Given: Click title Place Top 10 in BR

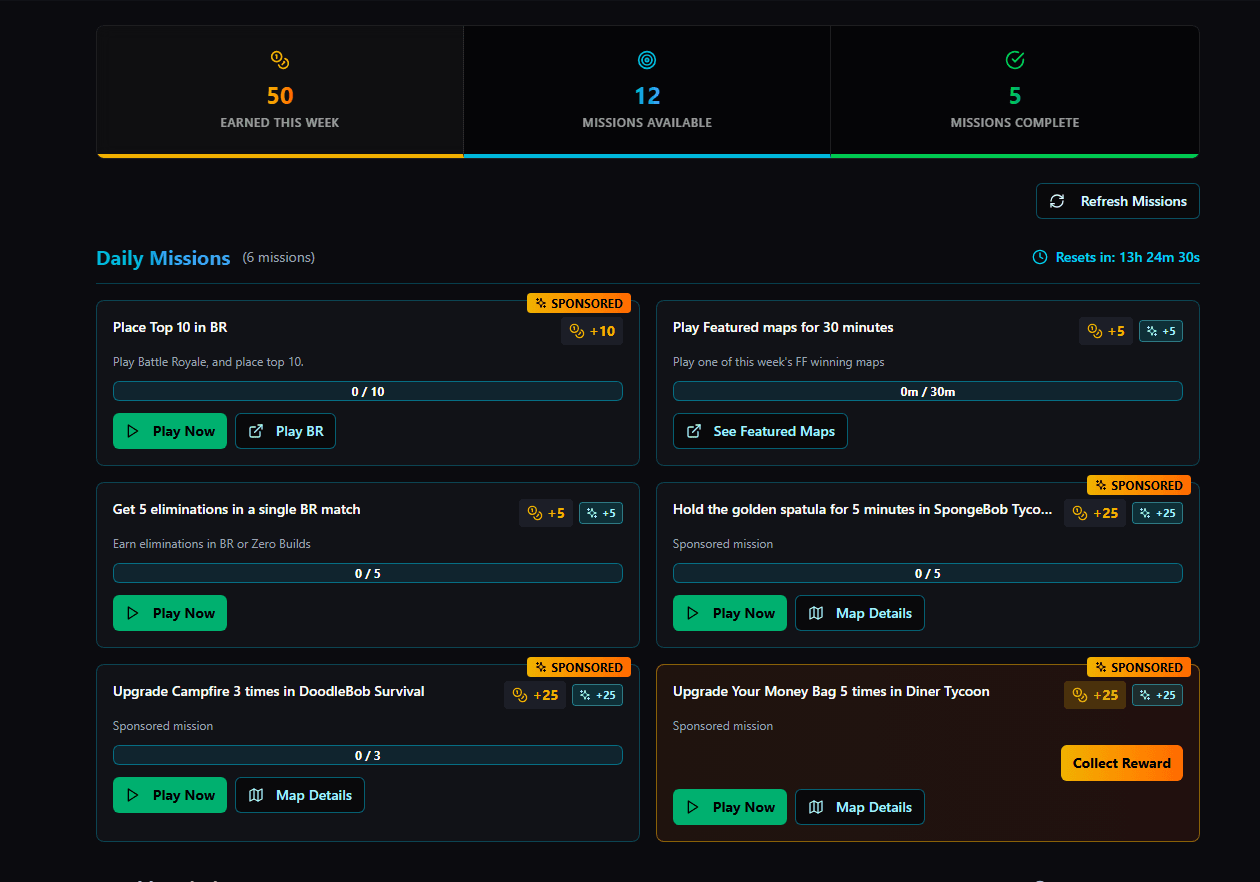Looking at the screenshot, I should (x=170, y=327).
